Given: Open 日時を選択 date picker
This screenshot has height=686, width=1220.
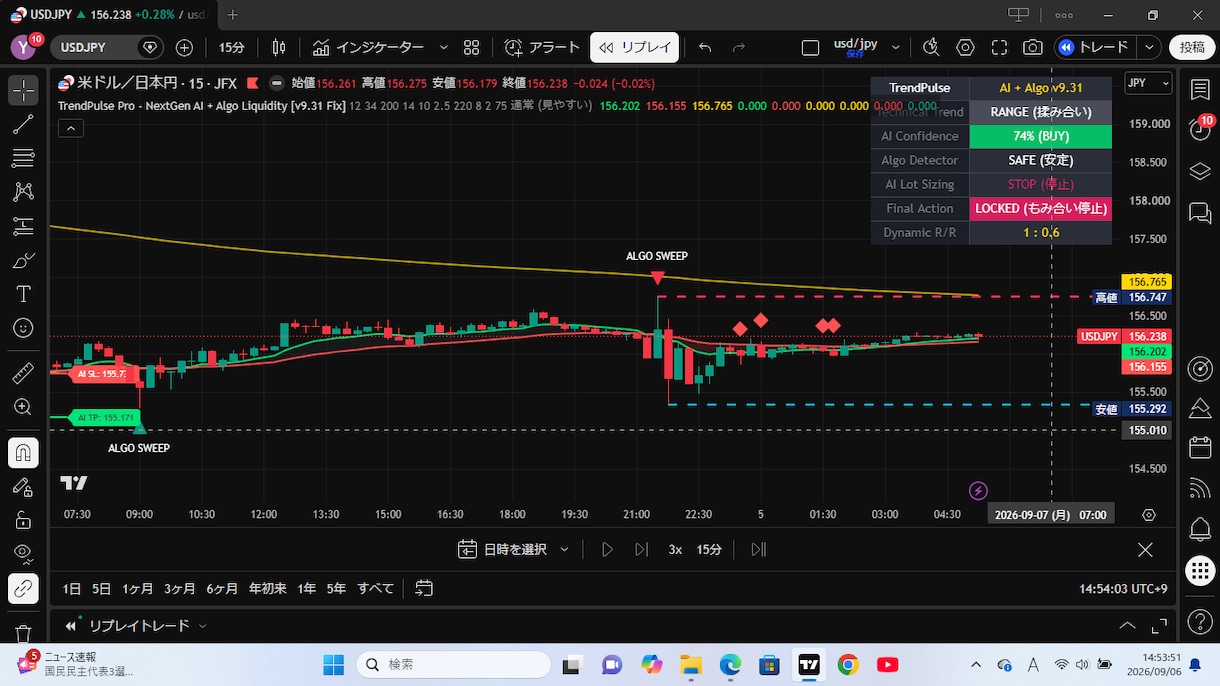Looking at the screenshot, I should pyautogui.click(x=503, y=549).
